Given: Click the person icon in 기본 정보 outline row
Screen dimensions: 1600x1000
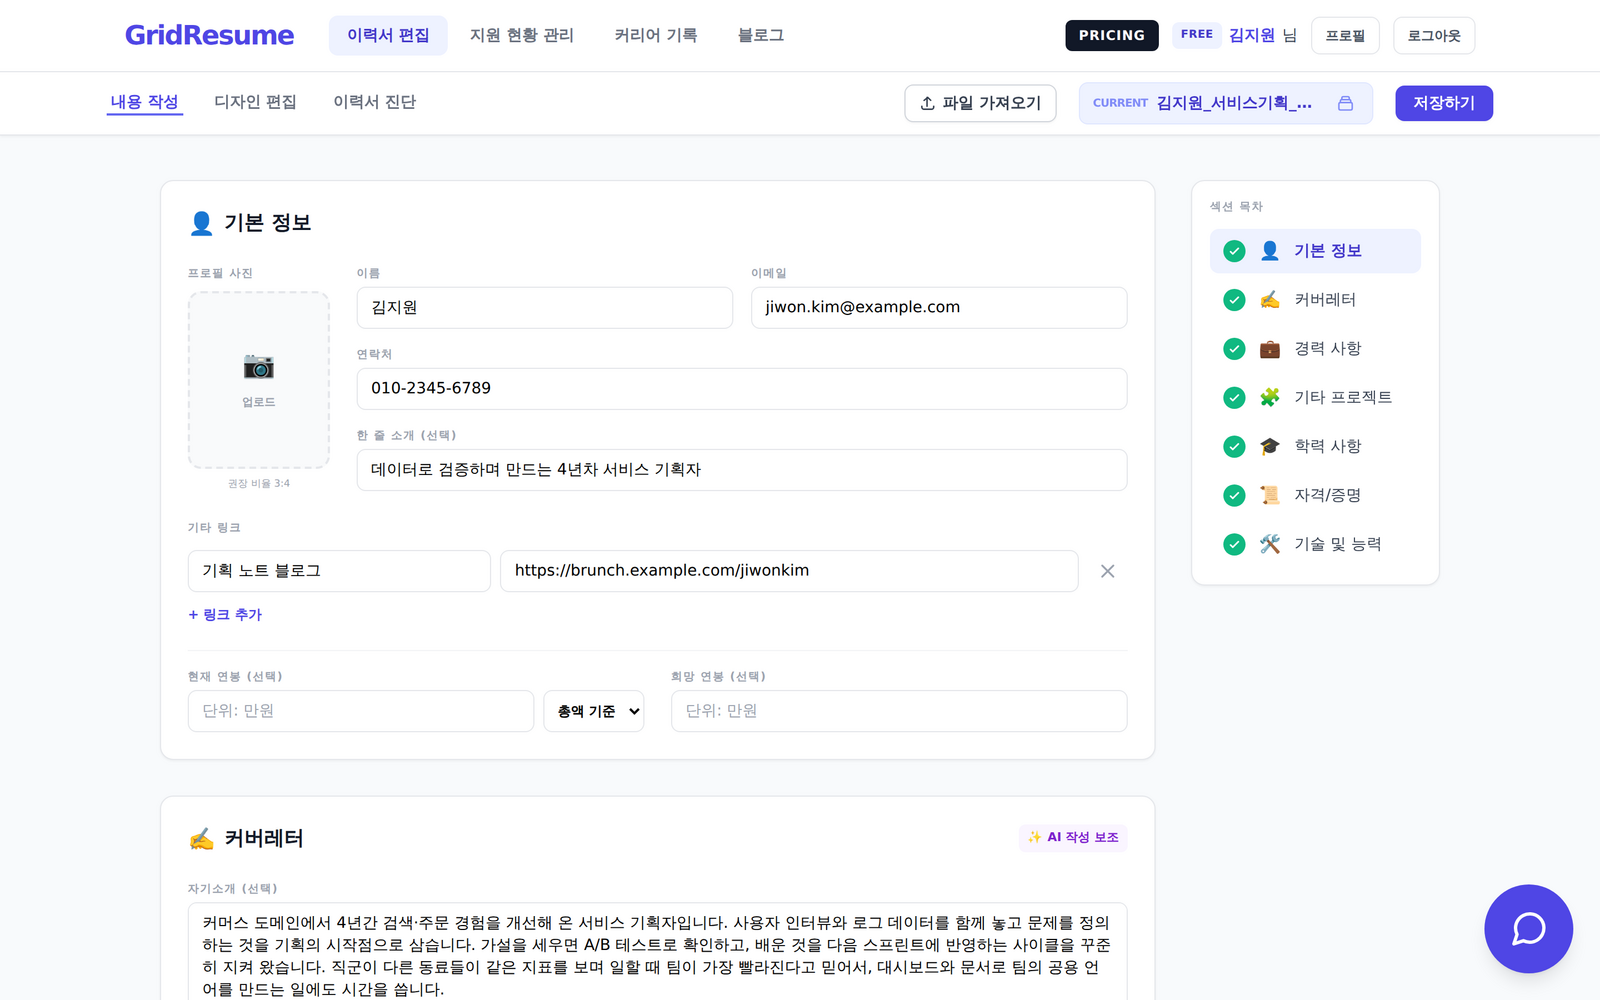Looking at the screenshot, I should pos(1270,251).
